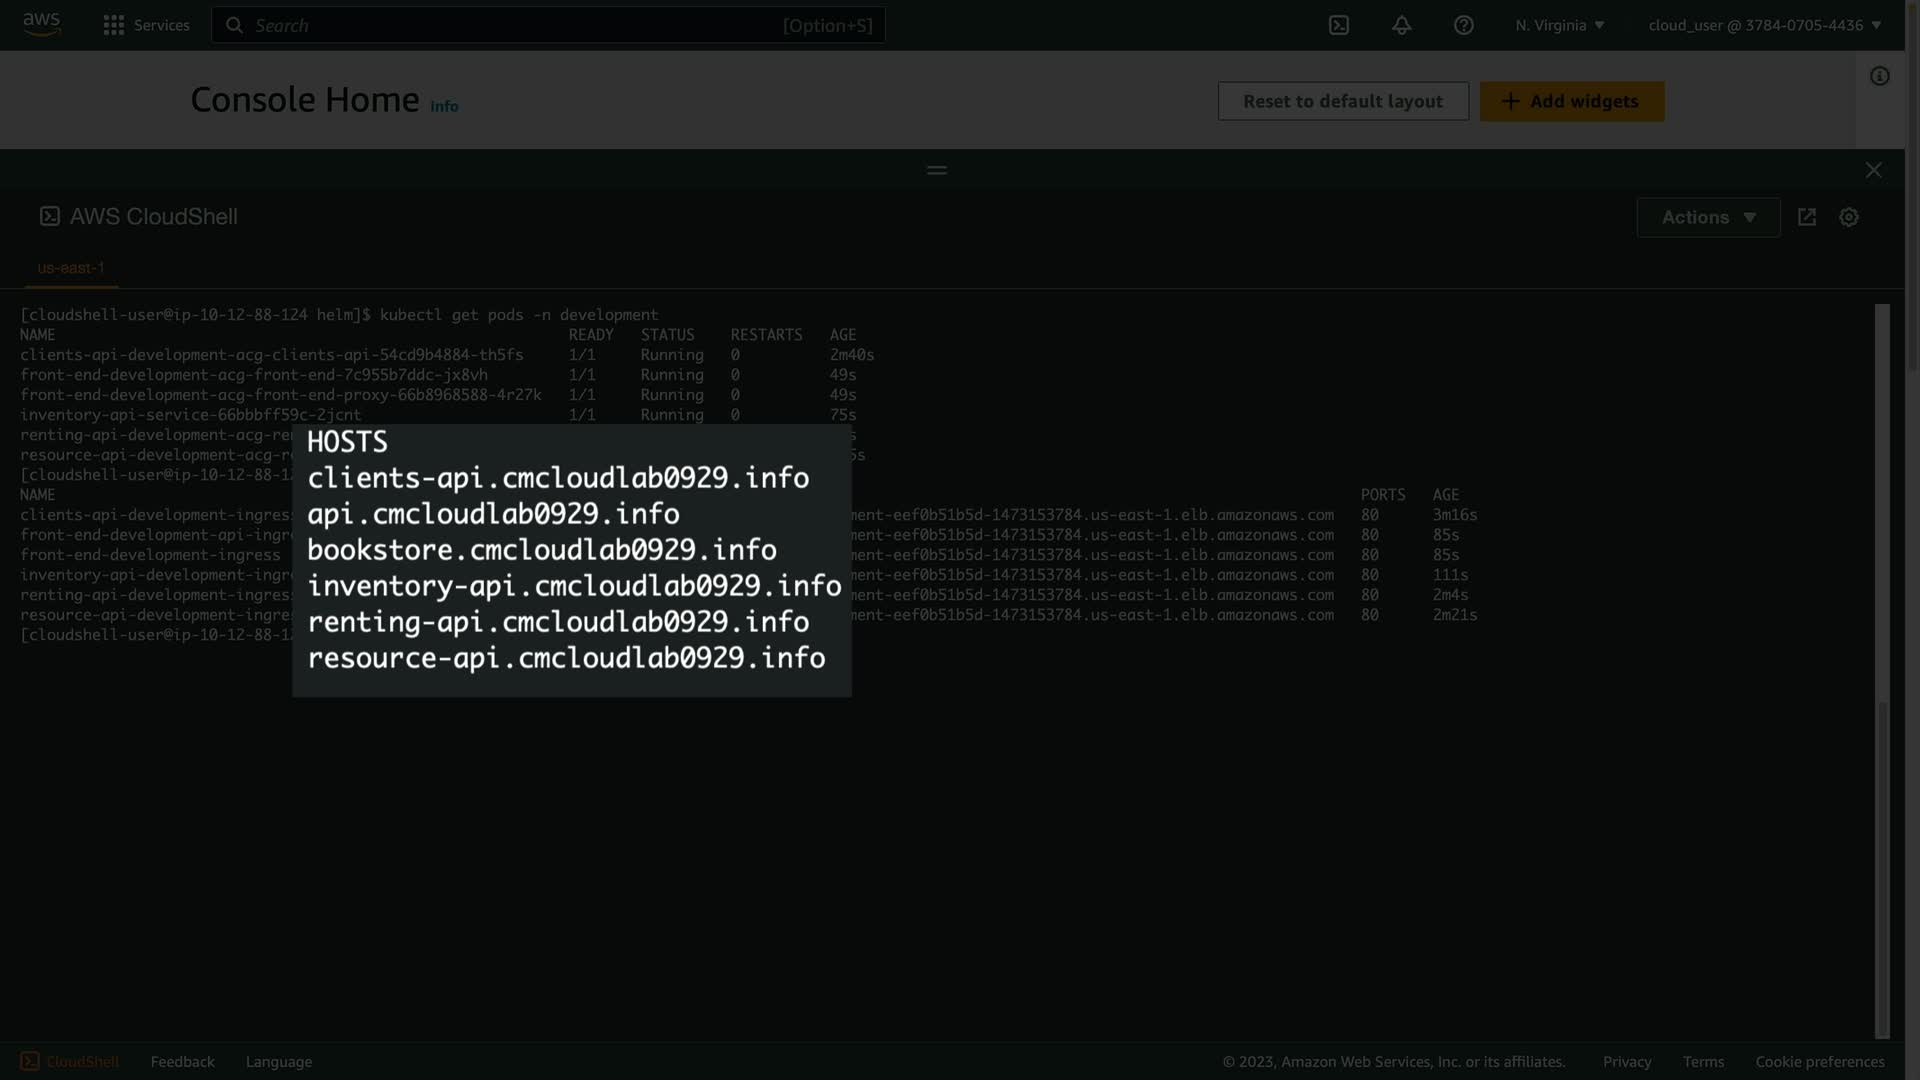Expand the cloud_user account dropdown

click(x=1764, y=25)
